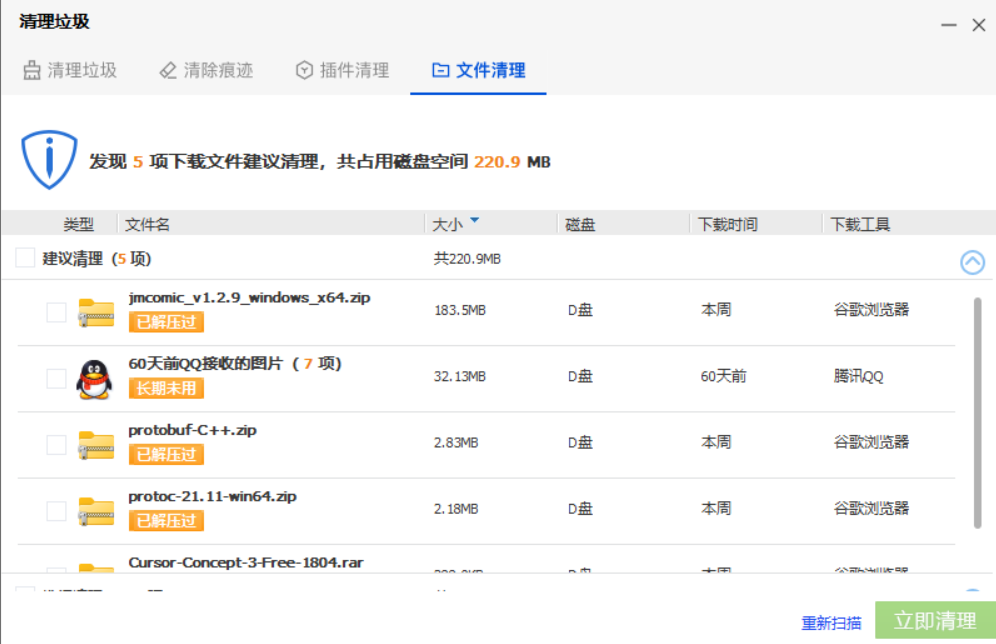Click the 60天前 download time cell
The height and width of the screenshot is (644, 996).
click(x=723, y=377)
